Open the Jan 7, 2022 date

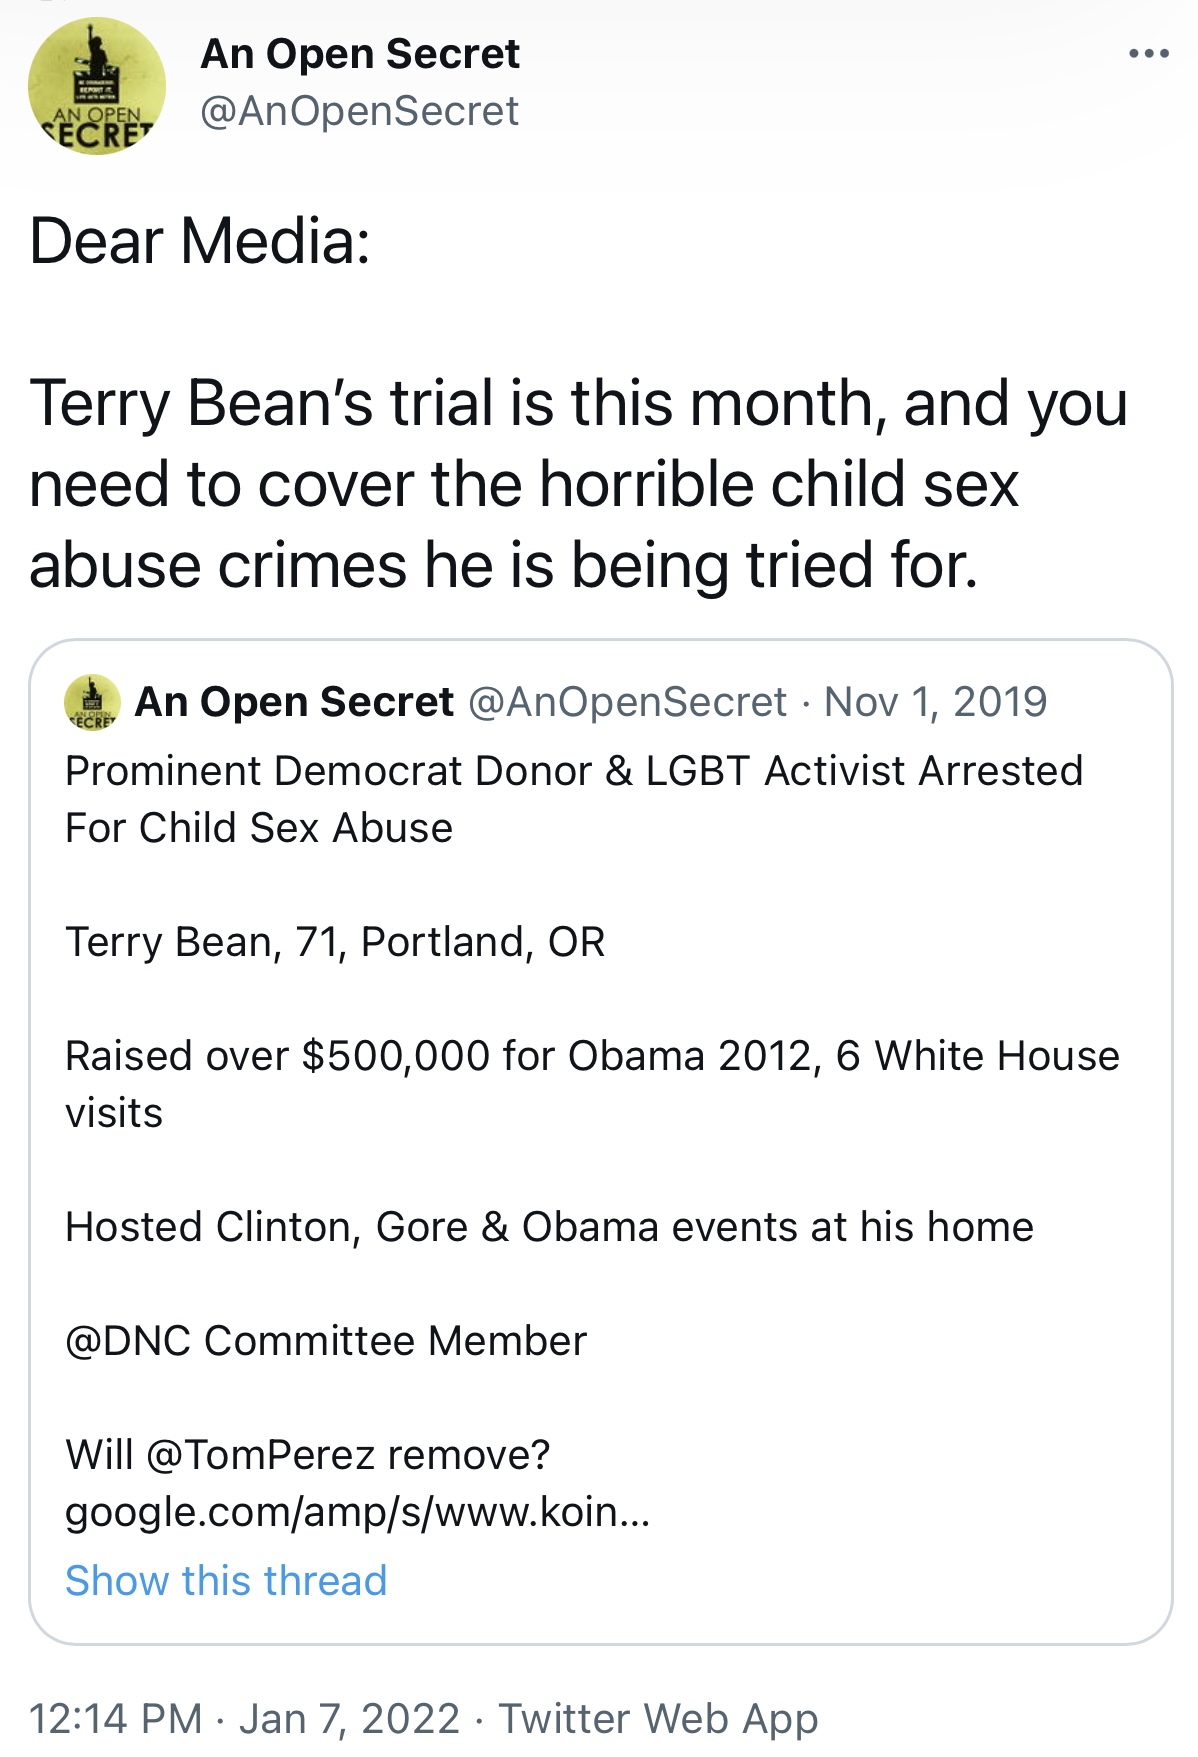(349, 1719)
